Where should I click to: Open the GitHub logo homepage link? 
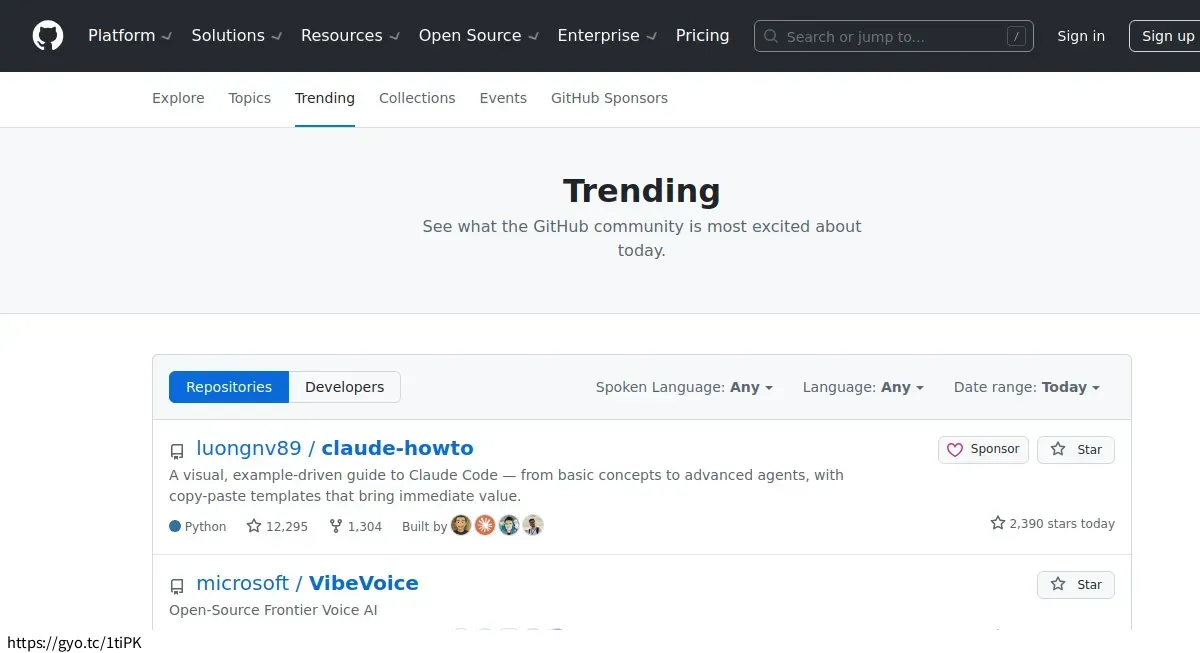pyautogui.click(x=48, y=36)
